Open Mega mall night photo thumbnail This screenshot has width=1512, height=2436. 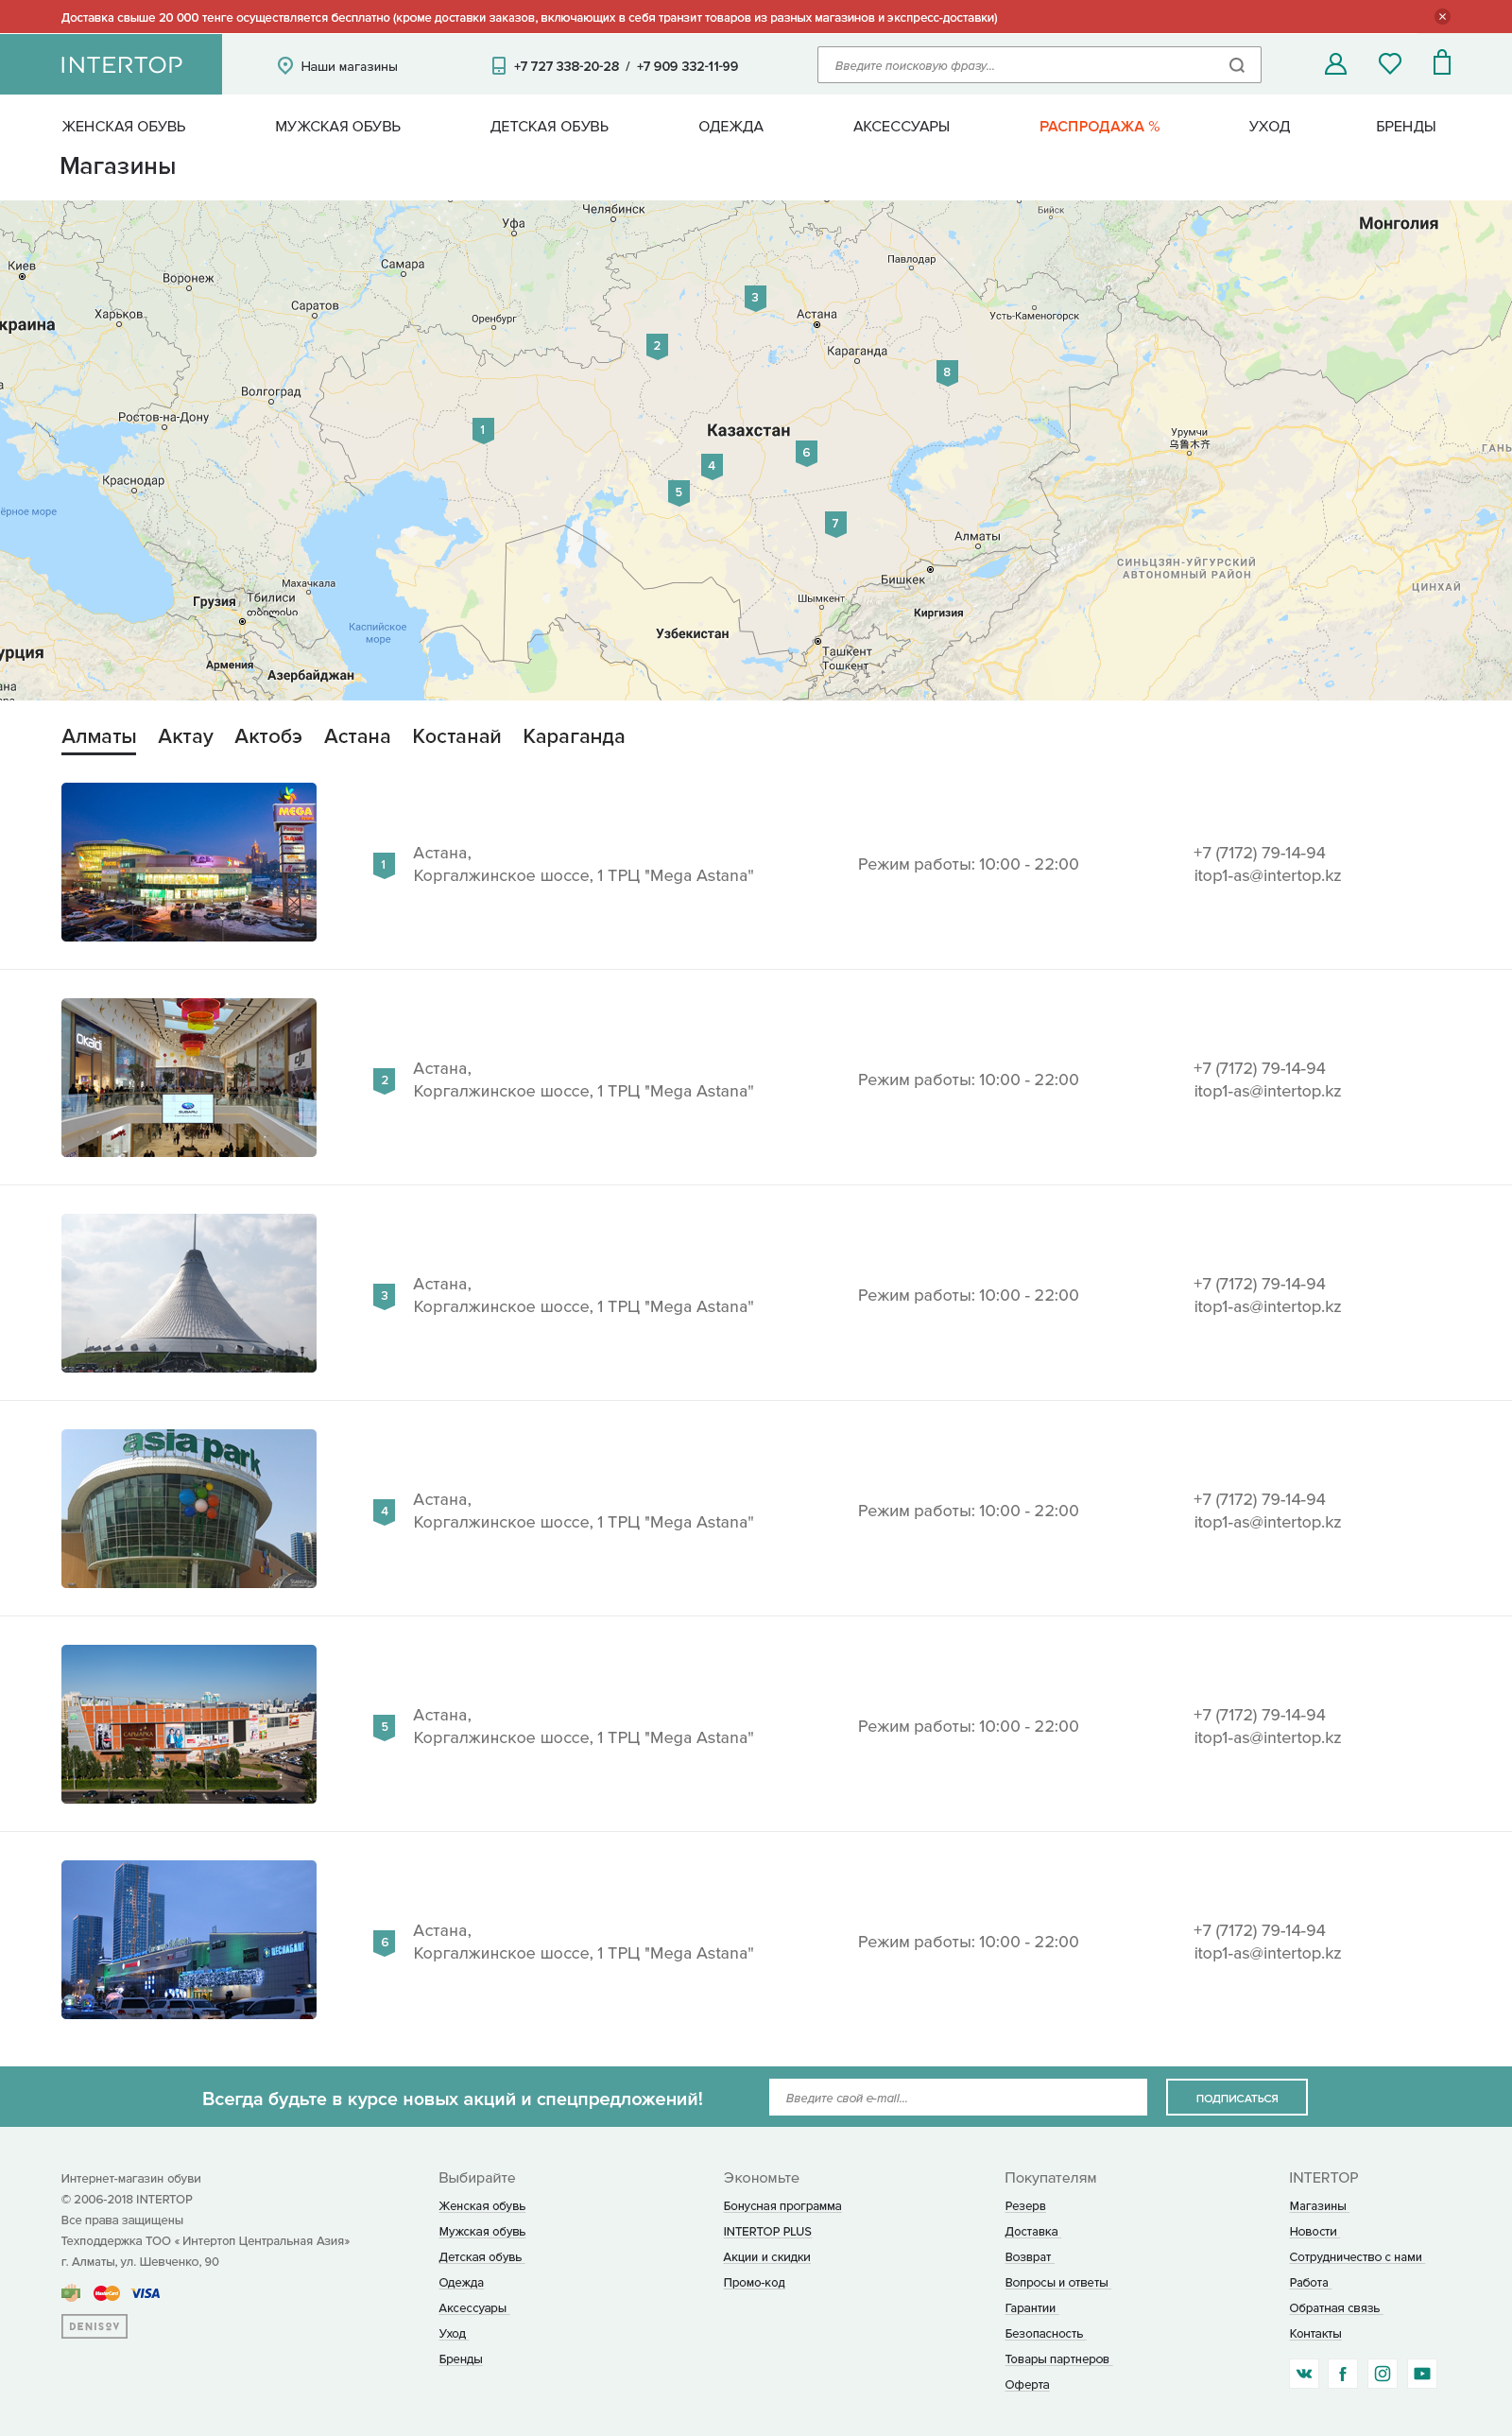tap(189, 862)
